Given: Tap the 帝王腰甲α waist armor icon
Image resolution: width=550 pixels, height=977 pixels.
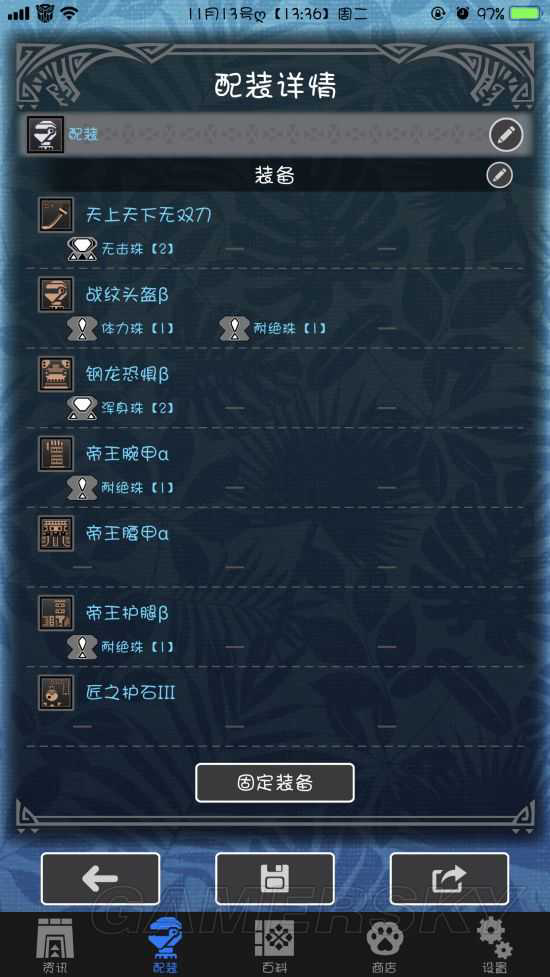Looking at the screenshot, I should [x=56, y=533].
